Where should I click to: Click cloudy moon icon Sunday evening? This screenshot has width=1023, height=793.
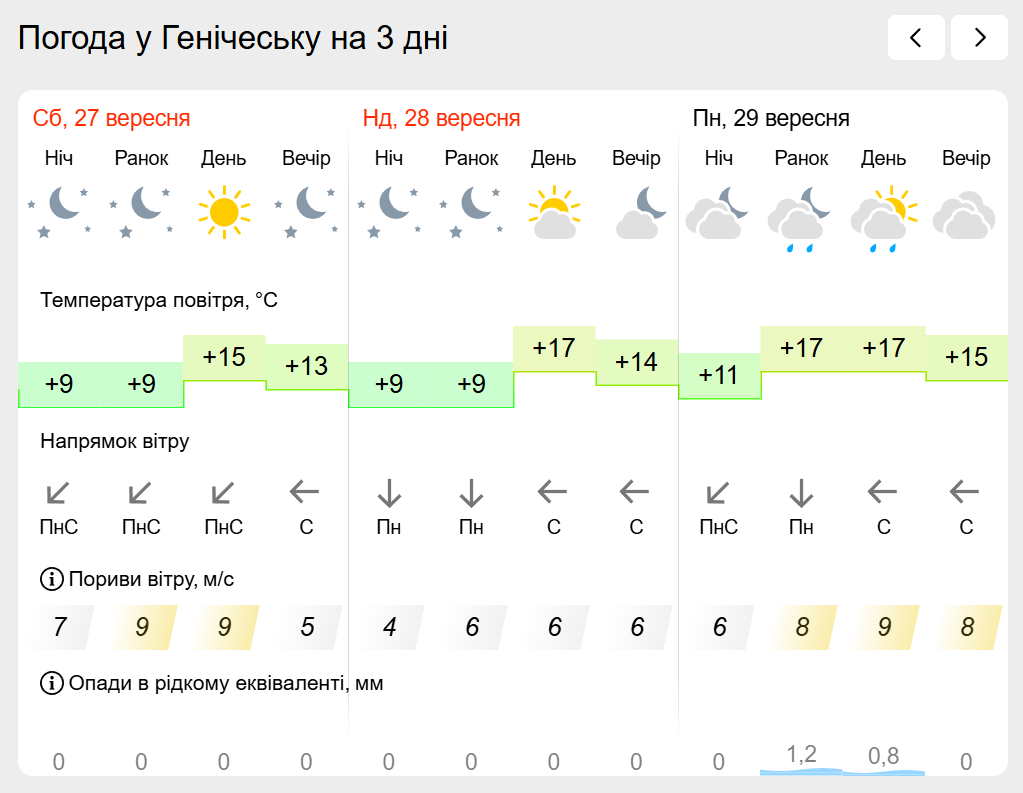pos(641,212)
